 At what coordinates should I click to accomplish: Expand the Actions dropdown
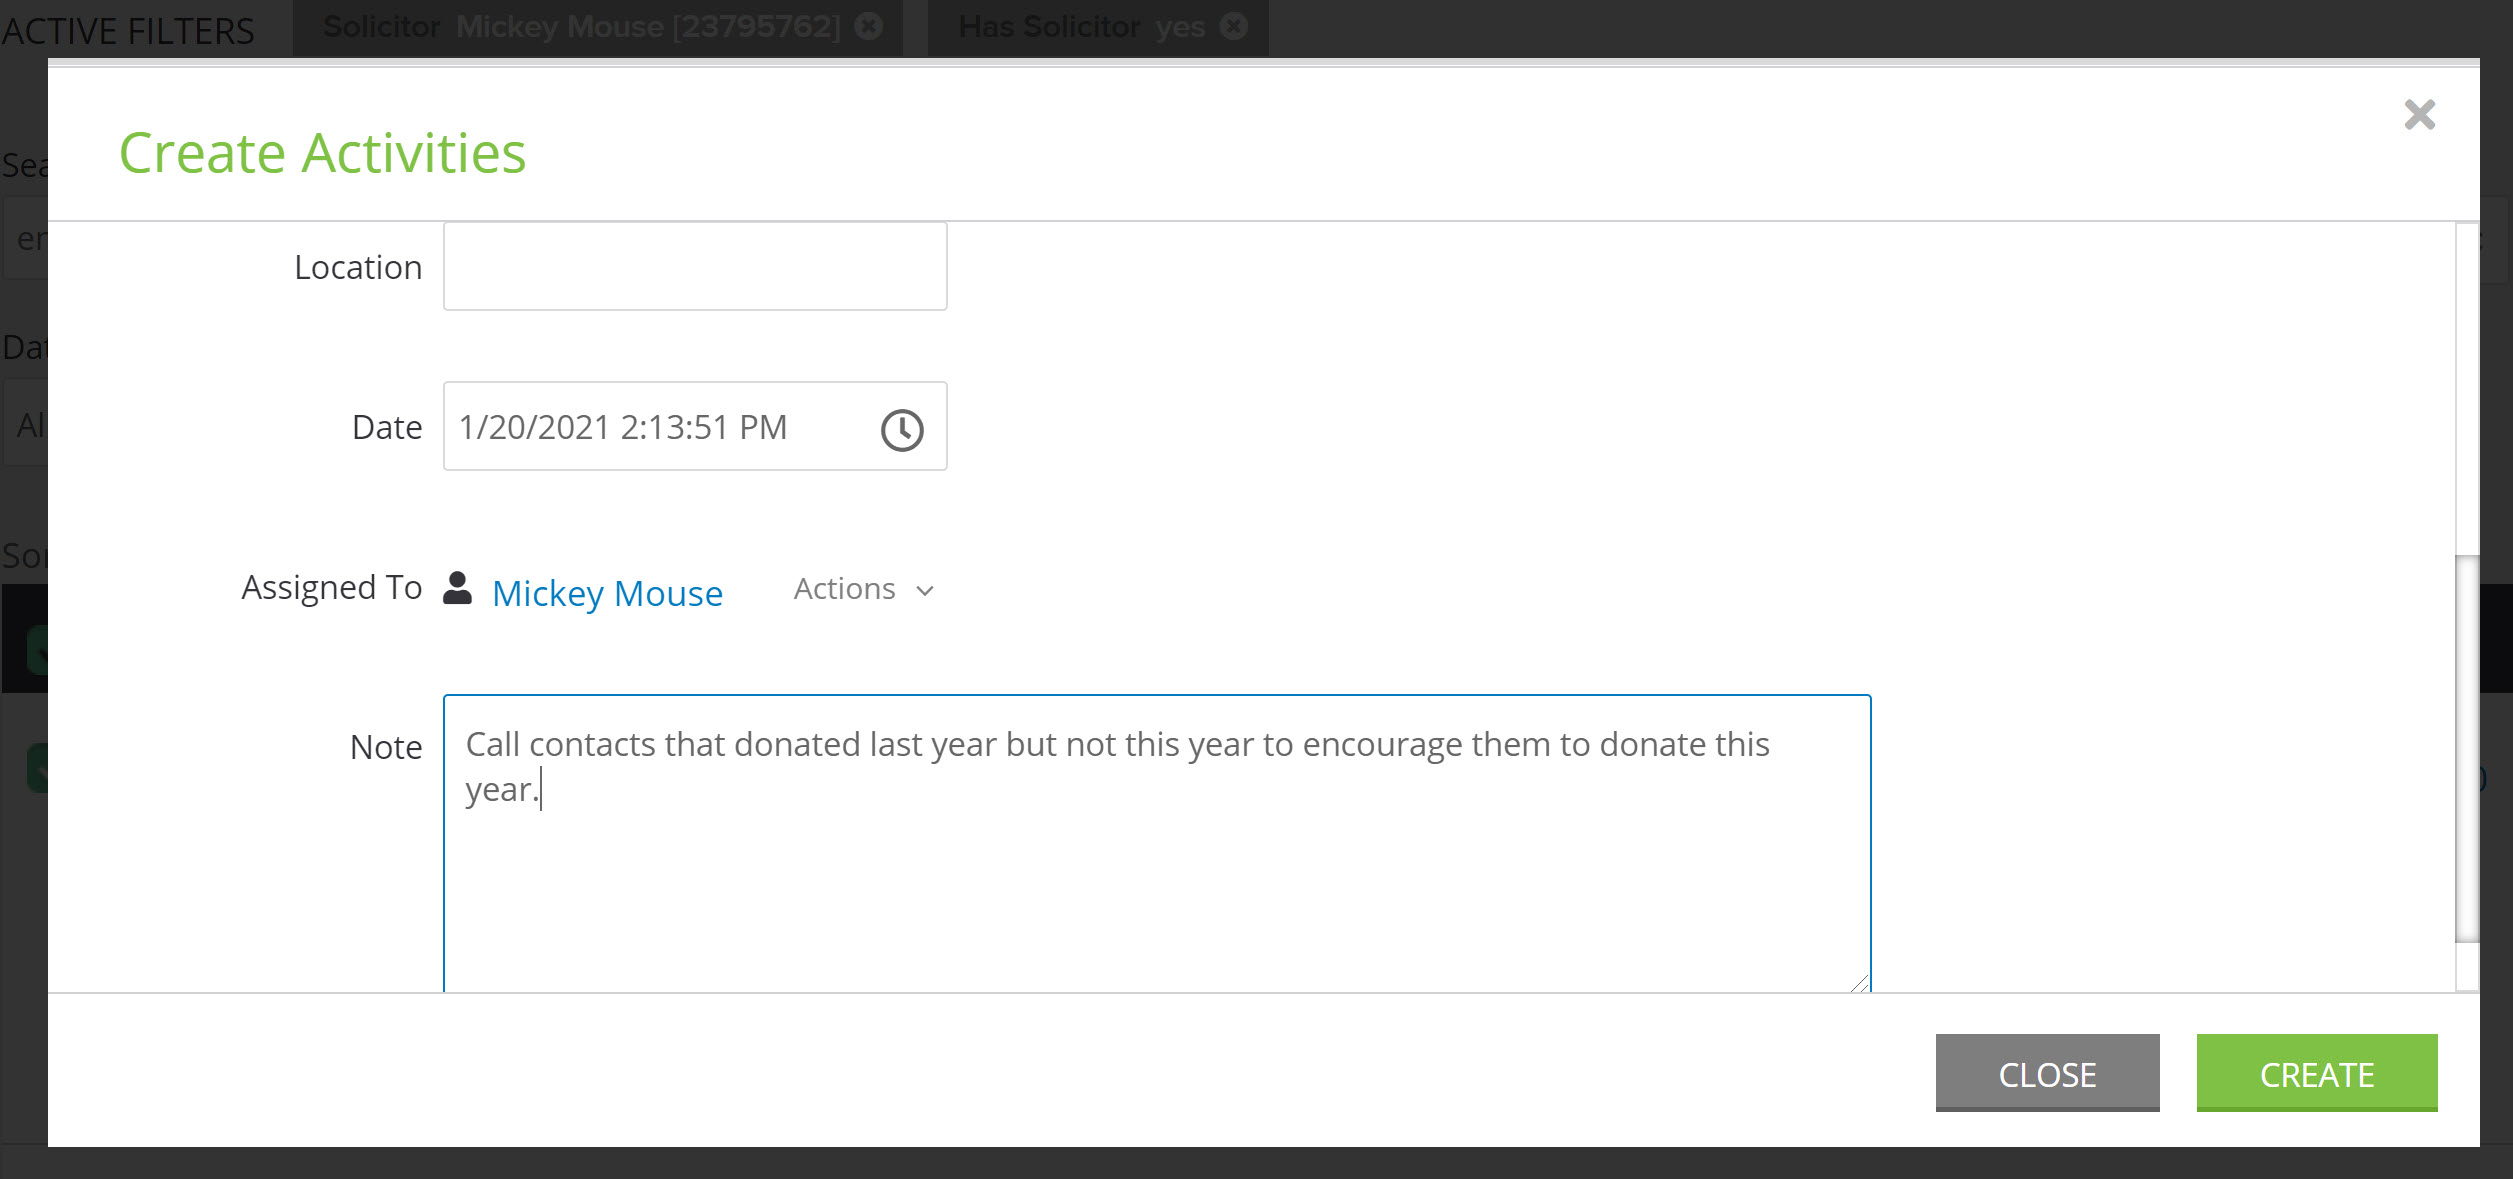point(864,589)
